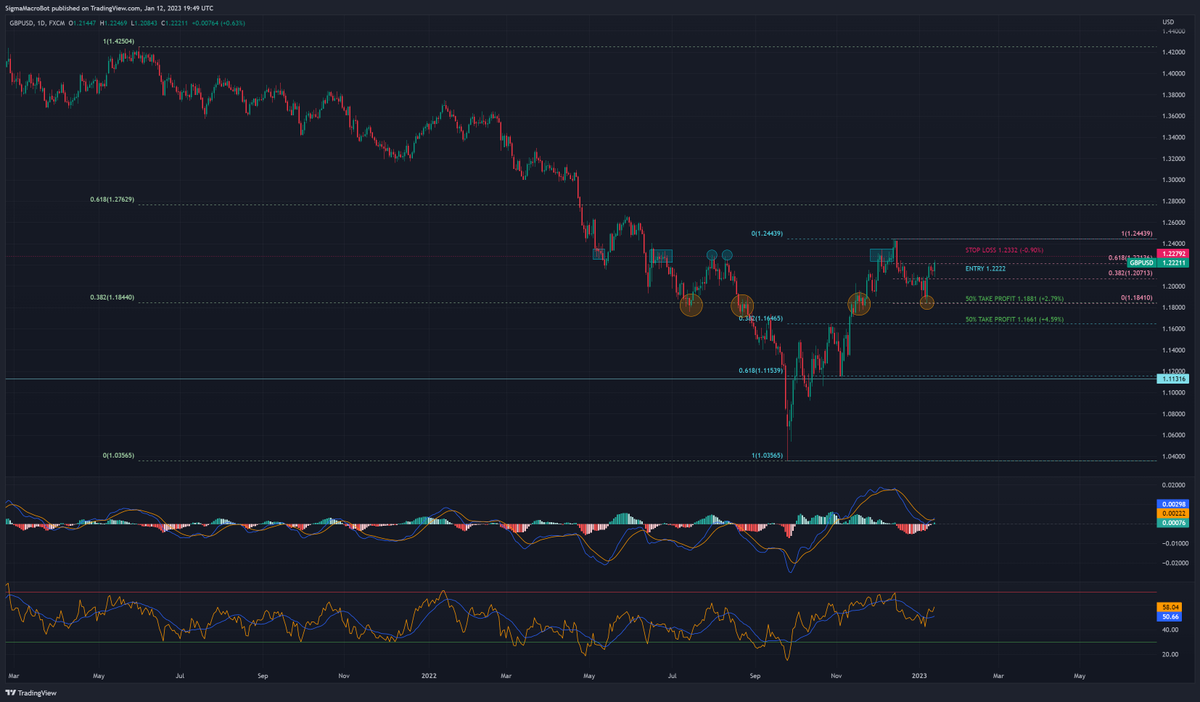
Task: Select the 50% TAKE PROFIT 1.1661 label
Action: click(1014, 319)
